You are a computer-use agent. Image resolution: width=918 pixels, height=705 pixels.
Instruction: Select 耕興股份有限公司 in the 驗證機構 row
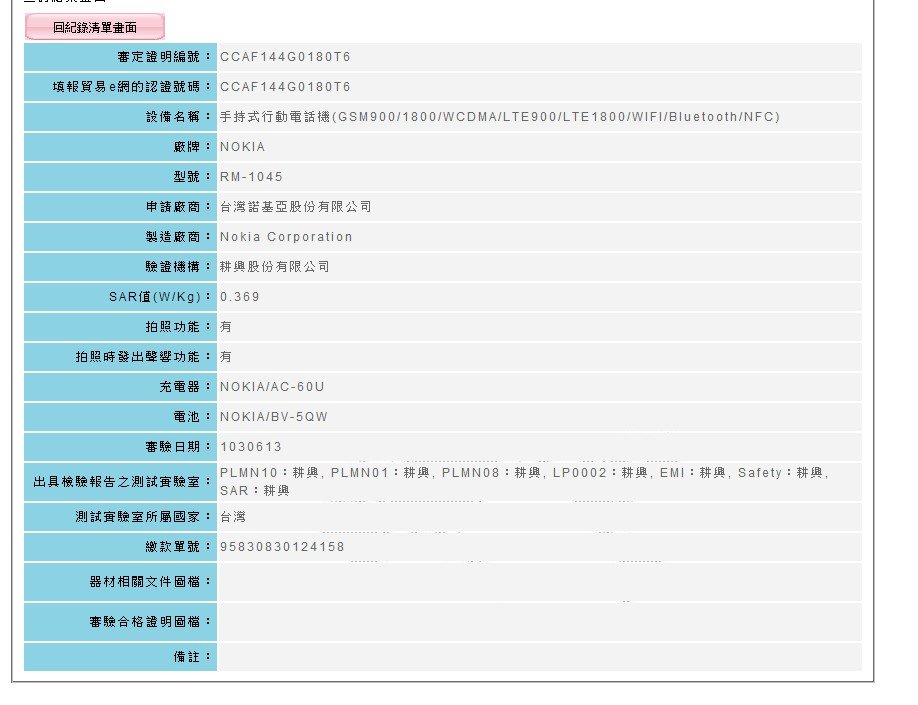[275, 266]
